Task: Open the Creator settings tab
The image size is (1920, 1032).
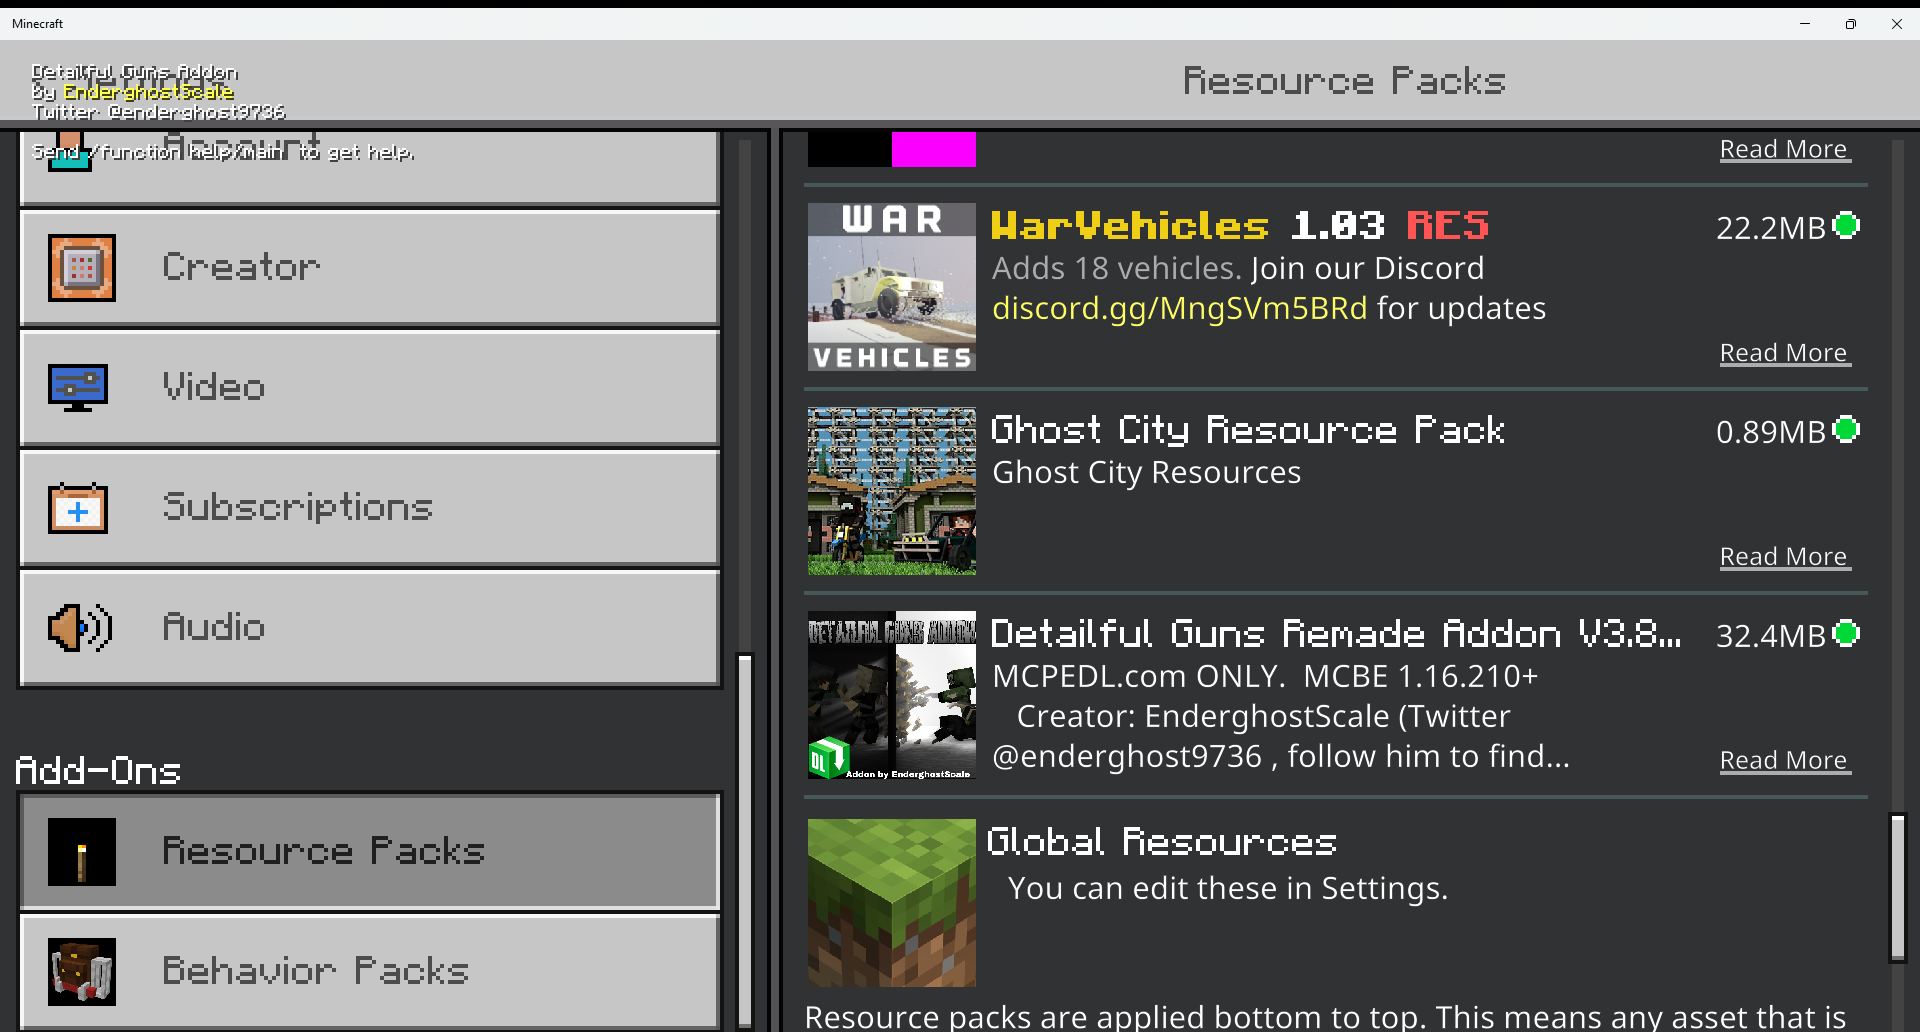Action: pyautogui.click(x=370, y=268)
